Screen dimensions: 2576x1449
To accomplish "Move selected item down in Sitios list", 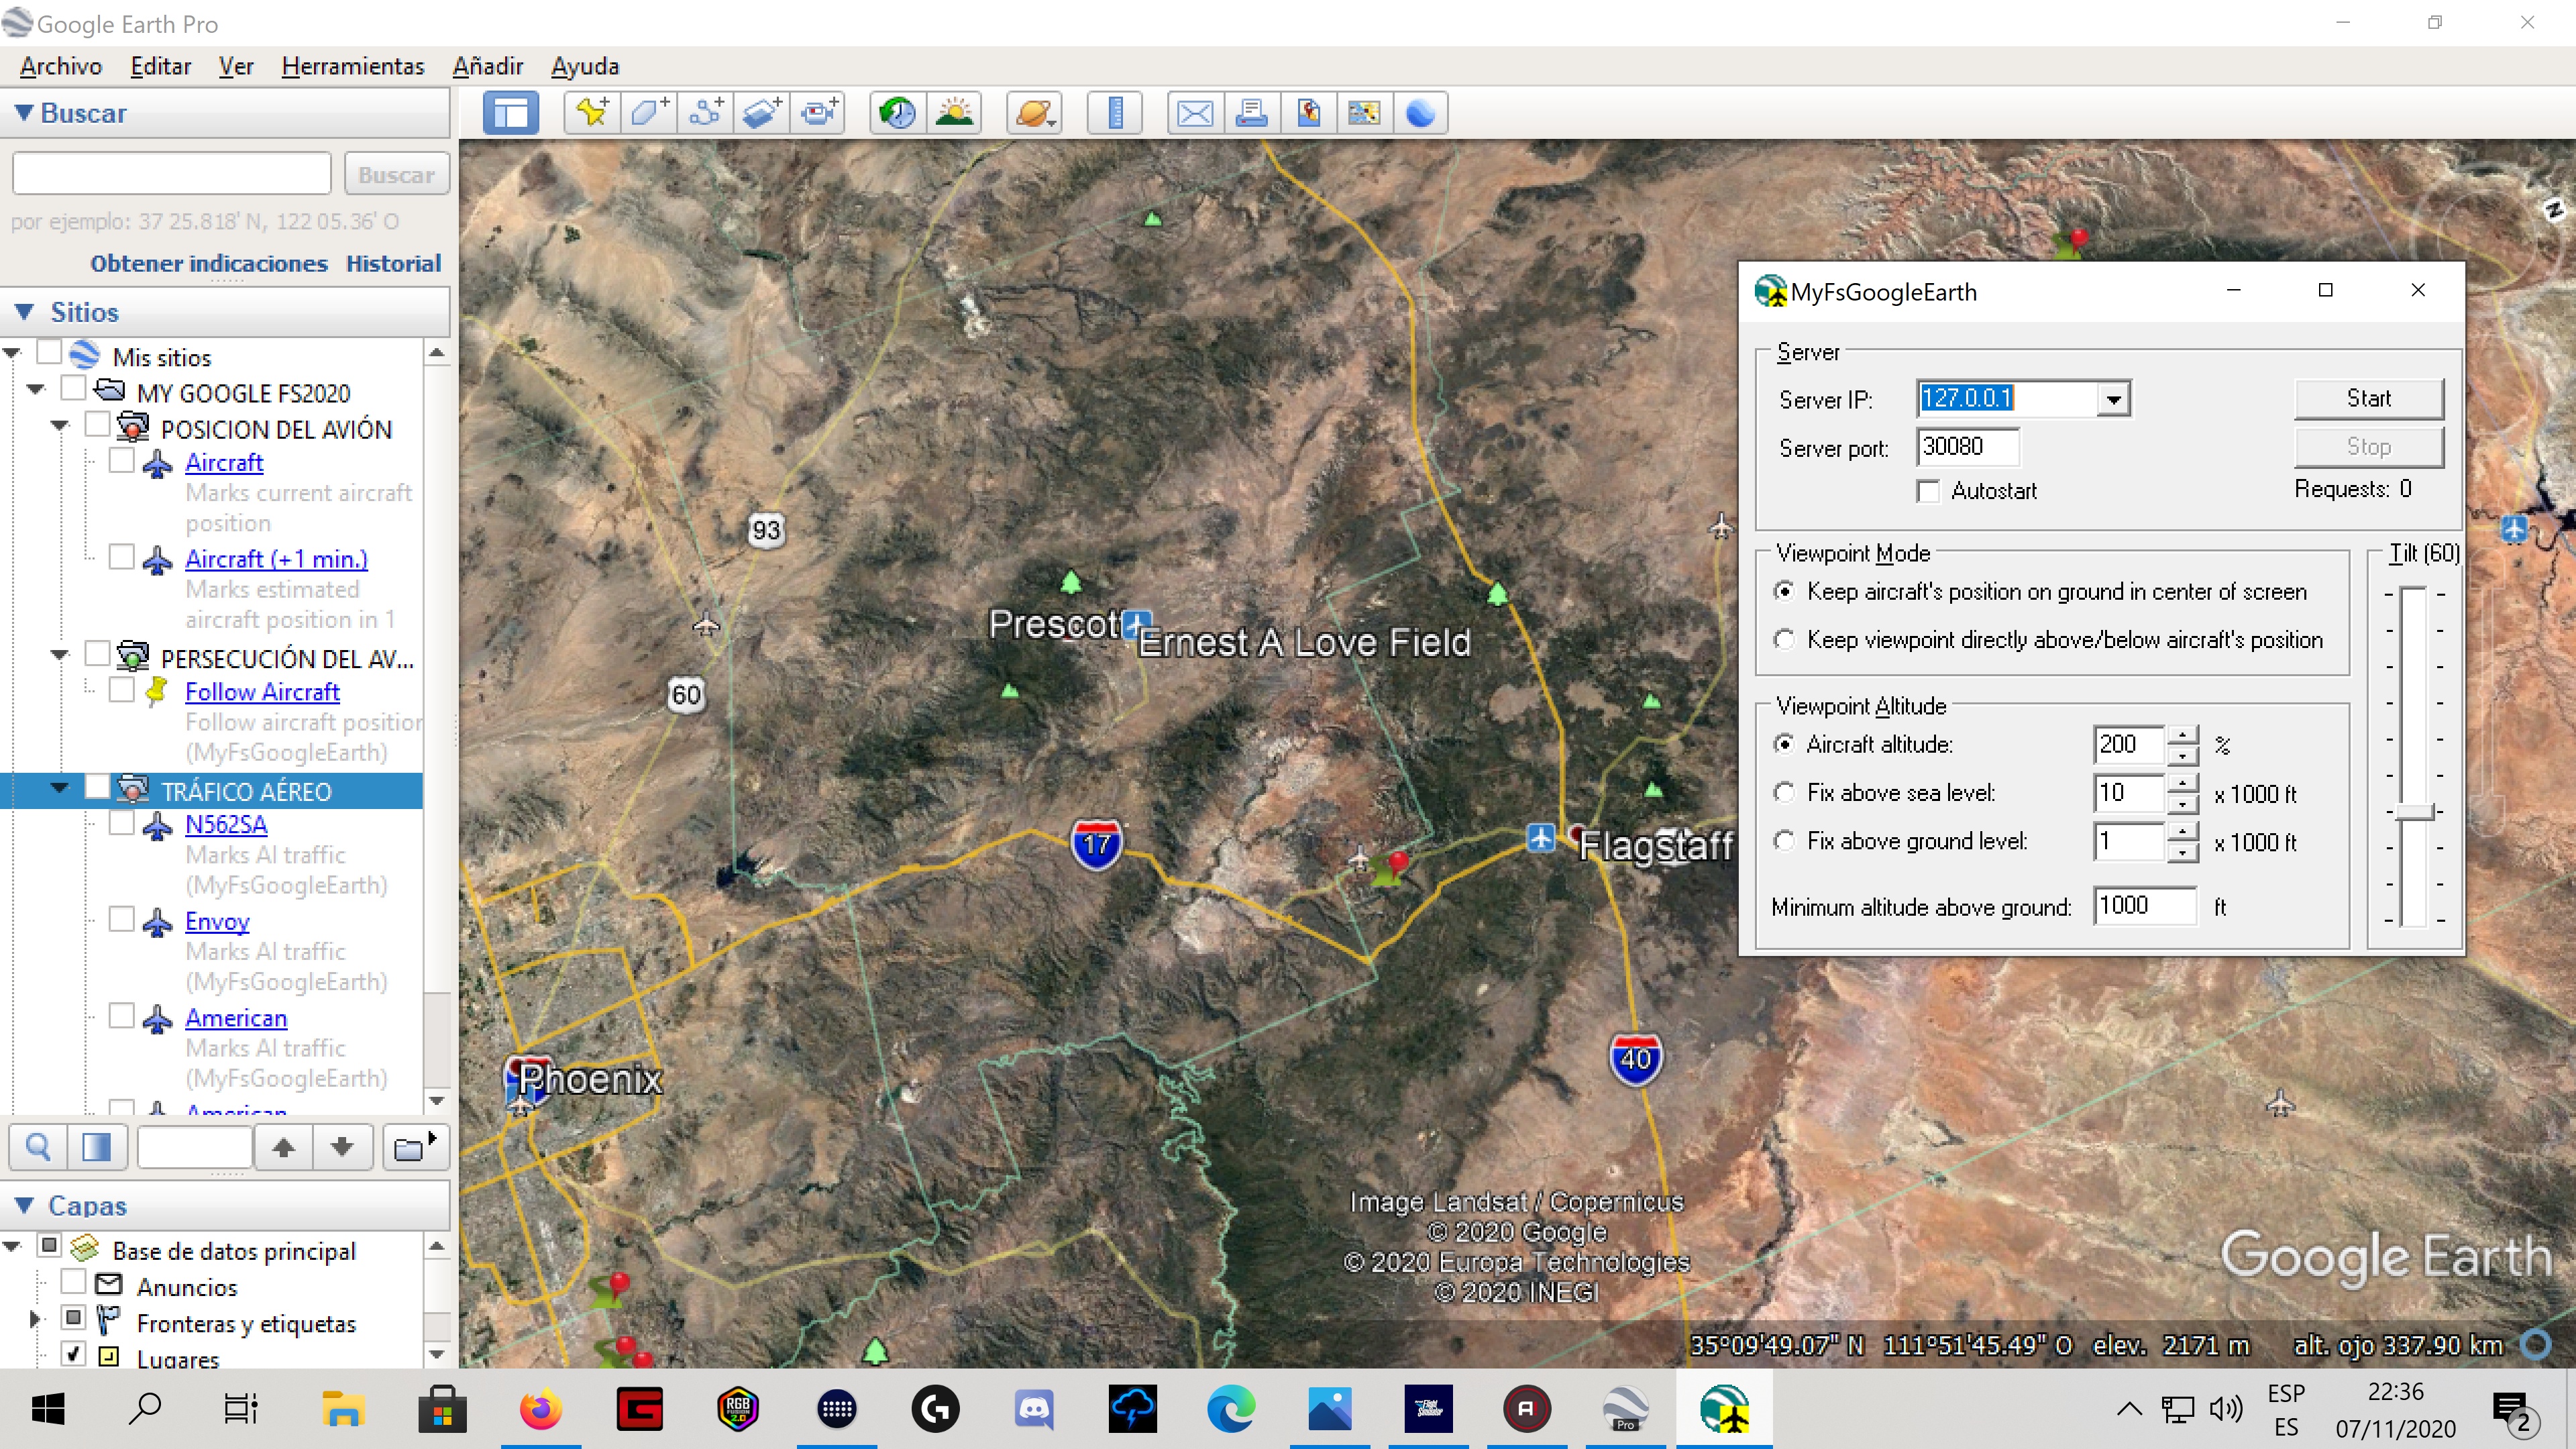I will coord(342,1147).
